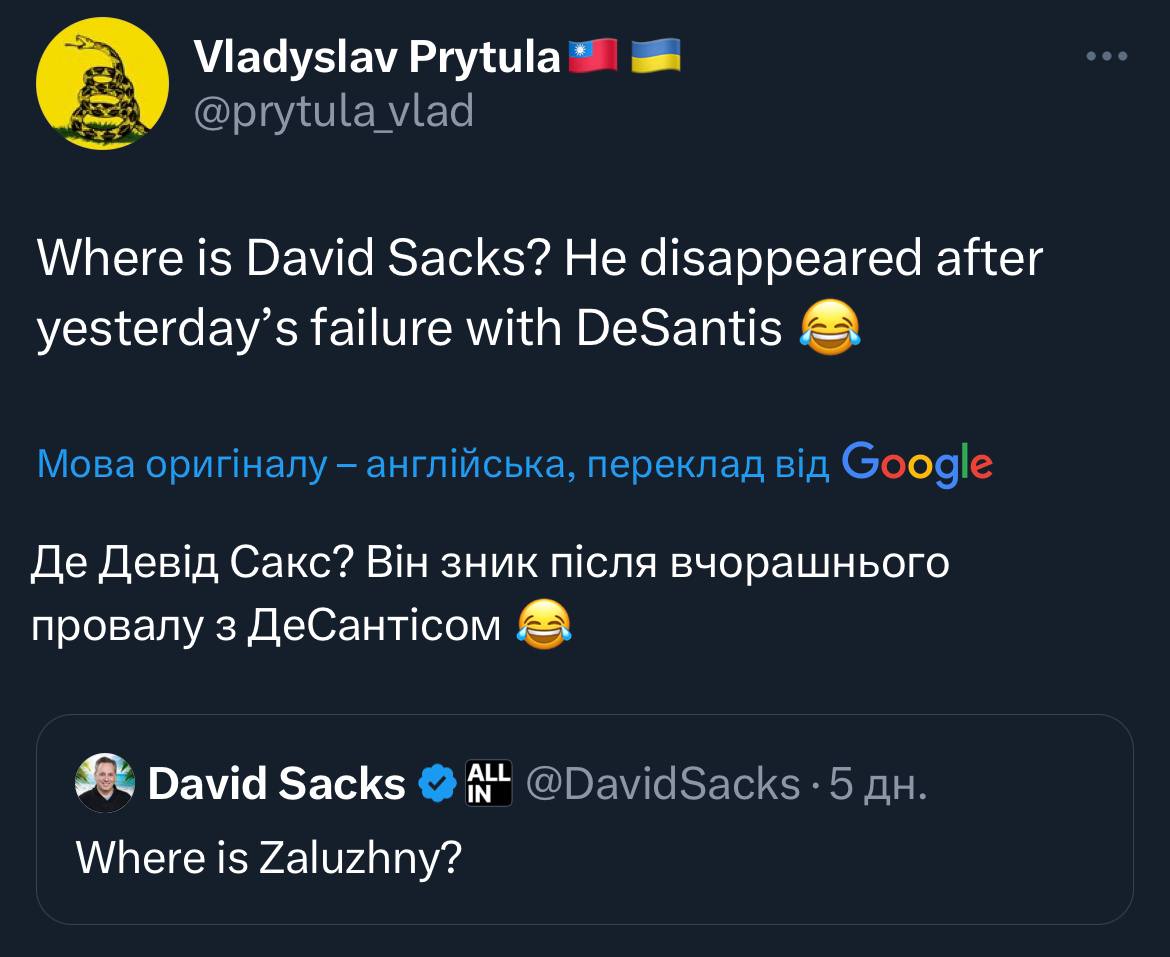Screen dimensions: 1170x957
Task: Click the yellow Gadsden snake profile avatar
Action: pos(102,83)
